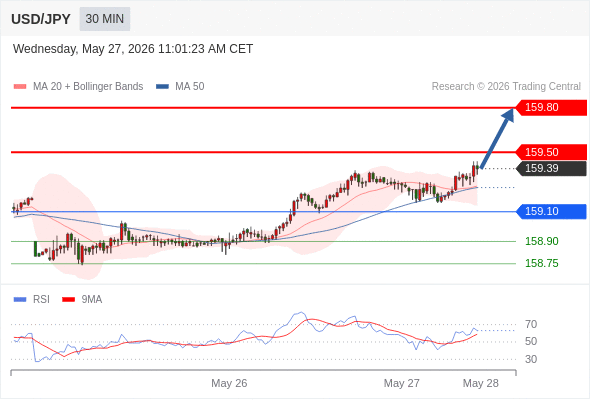This screenshot has width=590, height=400.
Task: Click the 30 MIN timeframe button
Action: 105,19
